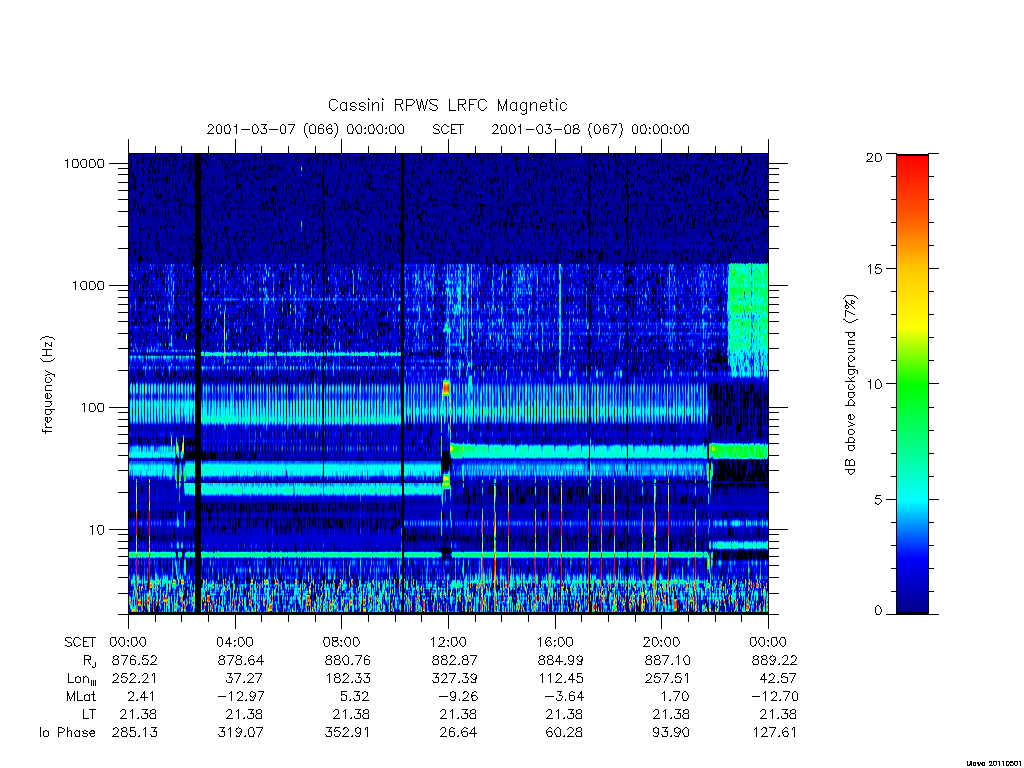Click the 882.87 radial distance value

pos(455,660)
